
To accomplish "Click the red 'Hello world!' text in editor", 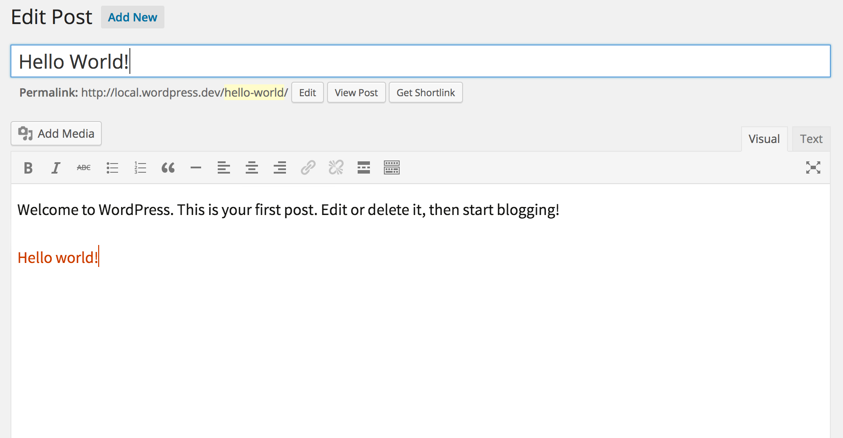I will 58,257.
